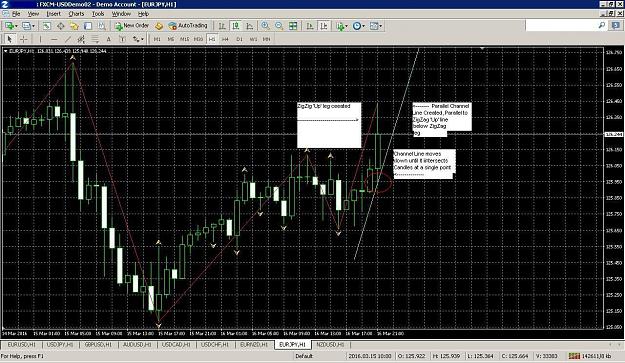Select the Vertical Line tool
625x363 pixels.
click(40, 39)
